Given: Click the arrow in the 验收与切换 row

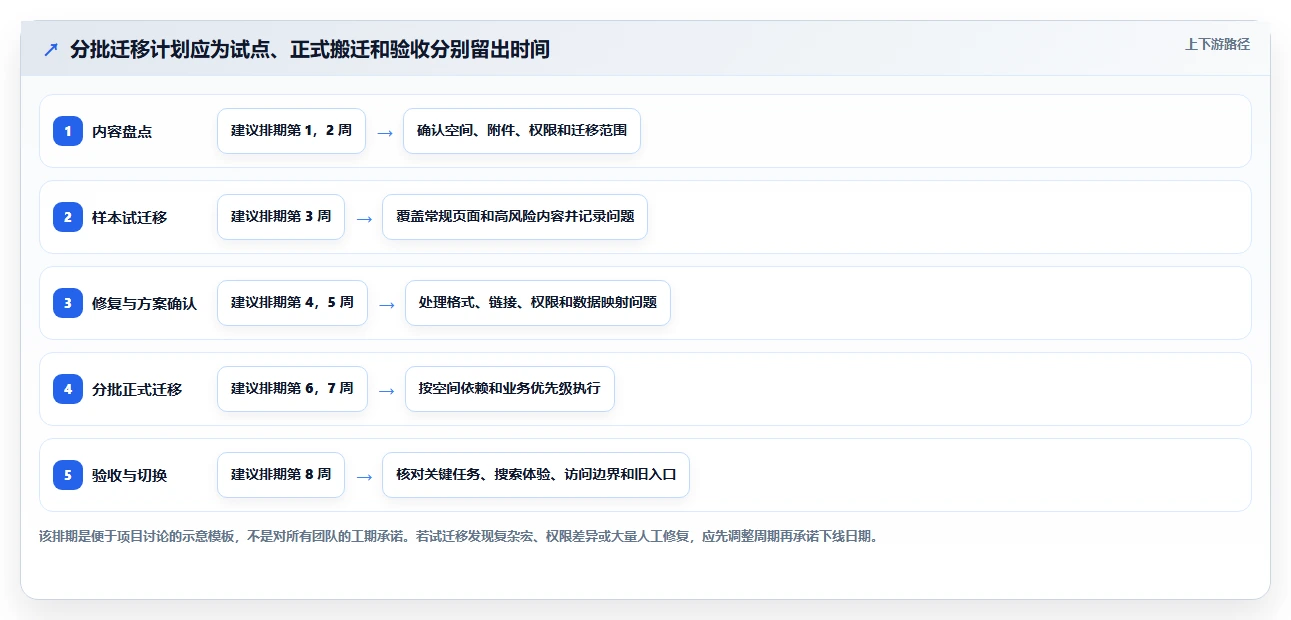Looking at the screenshot, I should click(x=364, y=476).
